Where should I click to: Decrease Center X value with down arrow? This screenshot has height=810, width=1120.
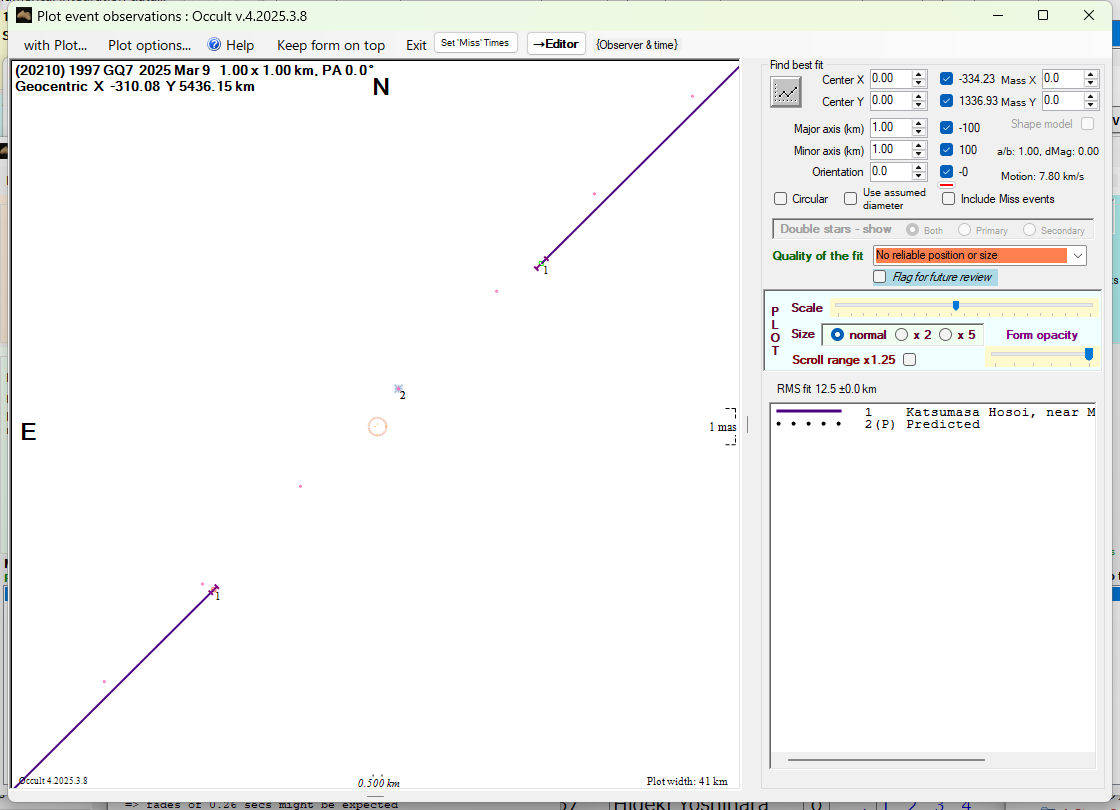coord(918,83)
